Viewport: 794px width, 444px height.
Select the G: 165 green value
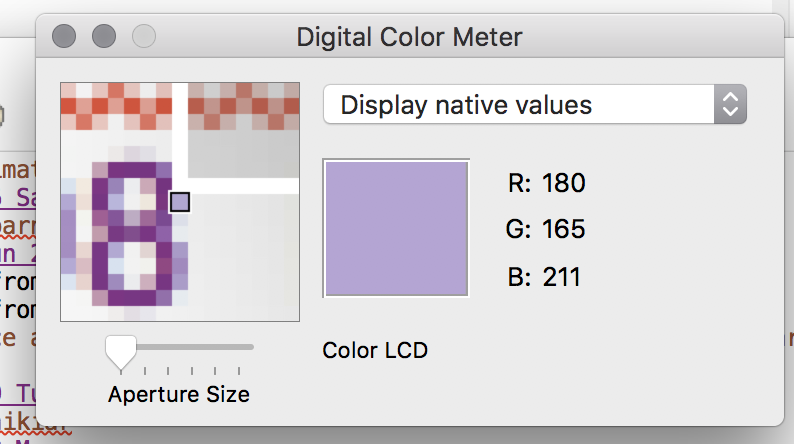[545, 229]
